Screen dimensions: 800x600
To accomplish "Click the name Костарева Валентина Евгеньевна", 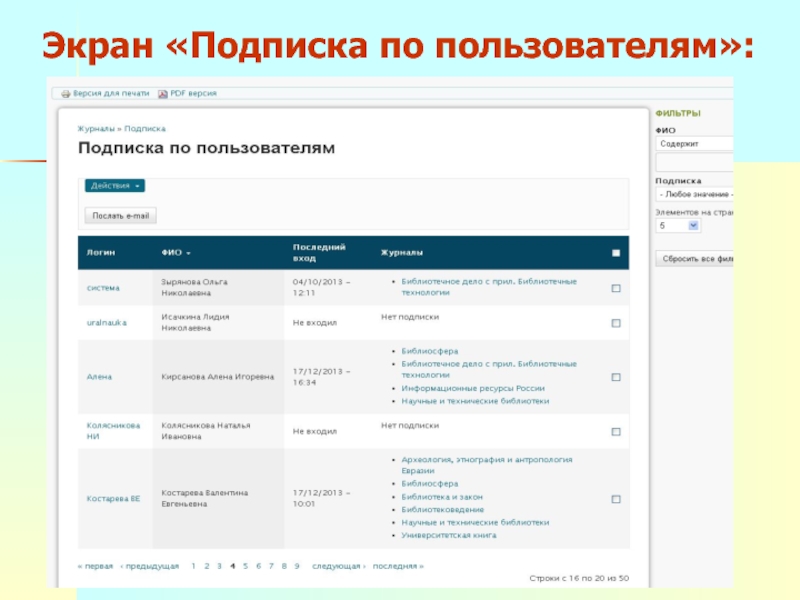I will pos(205,498).
